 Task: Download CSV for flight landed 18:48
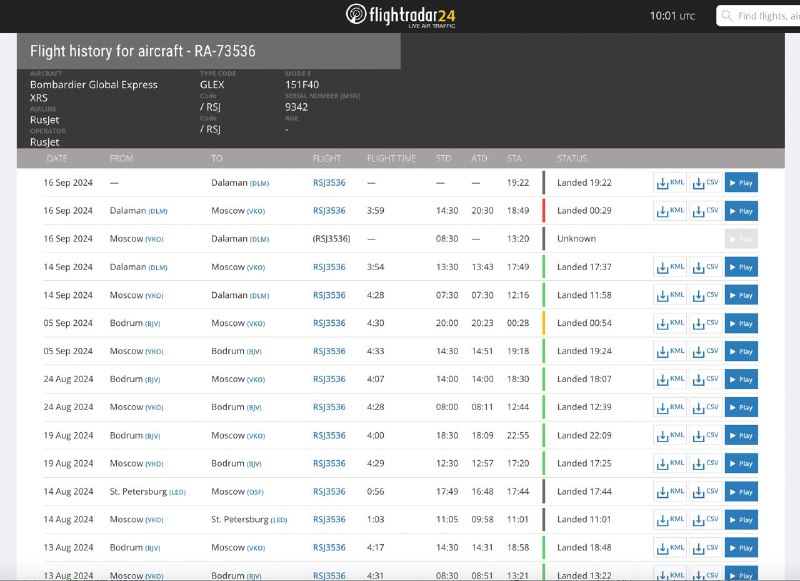point(706,548)
